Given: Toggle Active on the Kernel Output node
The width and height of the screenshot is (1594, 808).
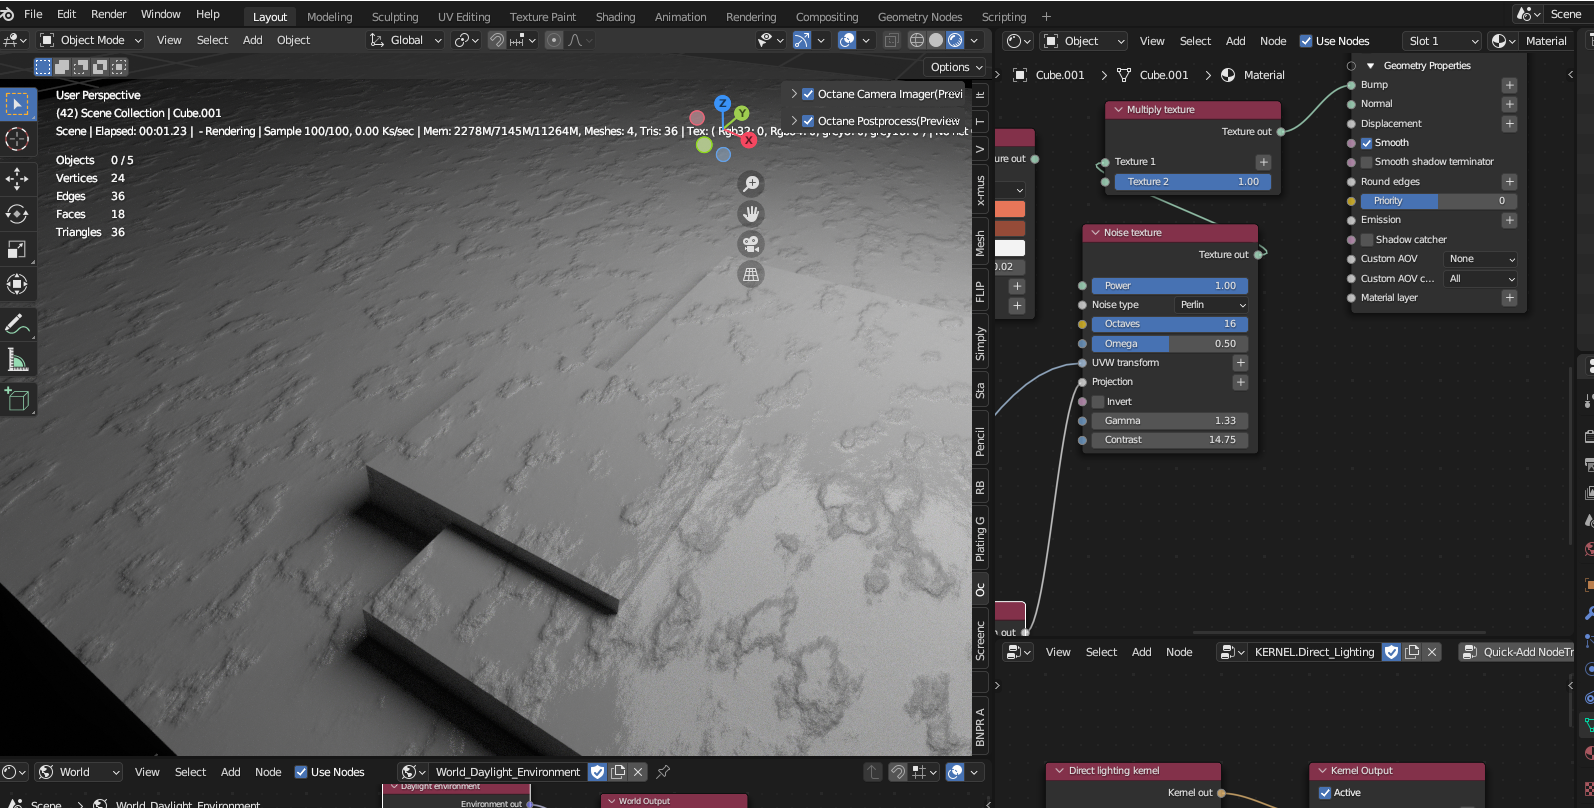Looking at the screenshot, I should [x=1326, y=793].
